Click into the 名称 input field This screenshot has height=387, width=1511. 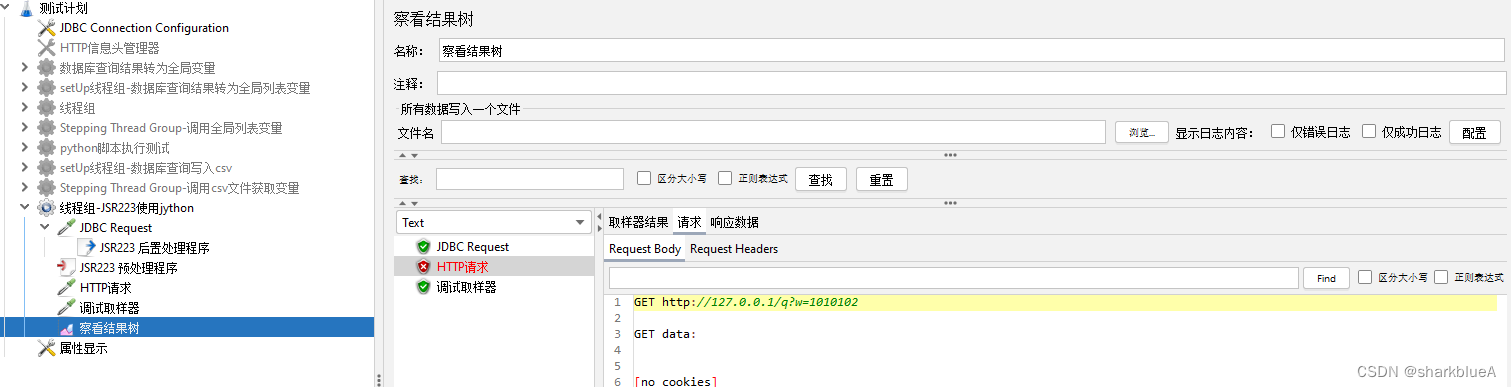coord(972,51)
